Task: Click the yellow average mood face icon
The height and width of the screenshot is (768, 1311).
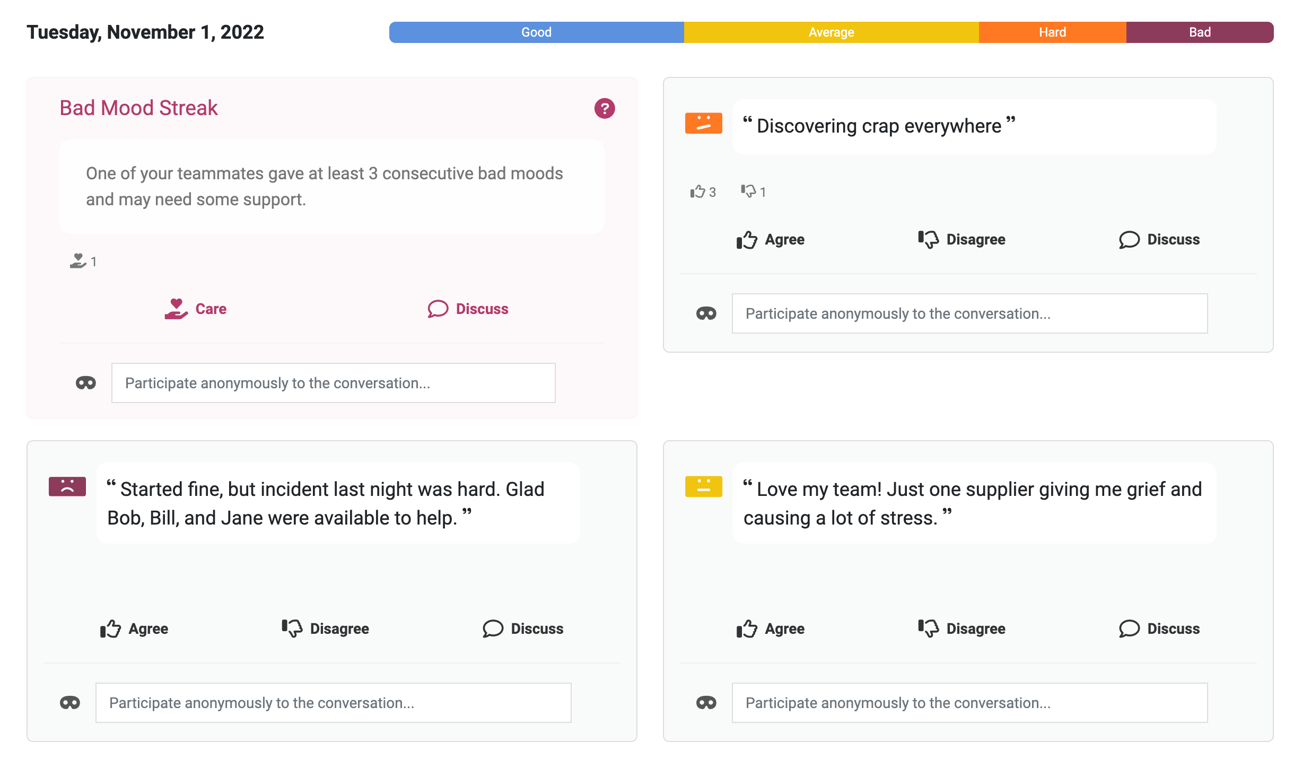Action: click(x=703, y=487)
